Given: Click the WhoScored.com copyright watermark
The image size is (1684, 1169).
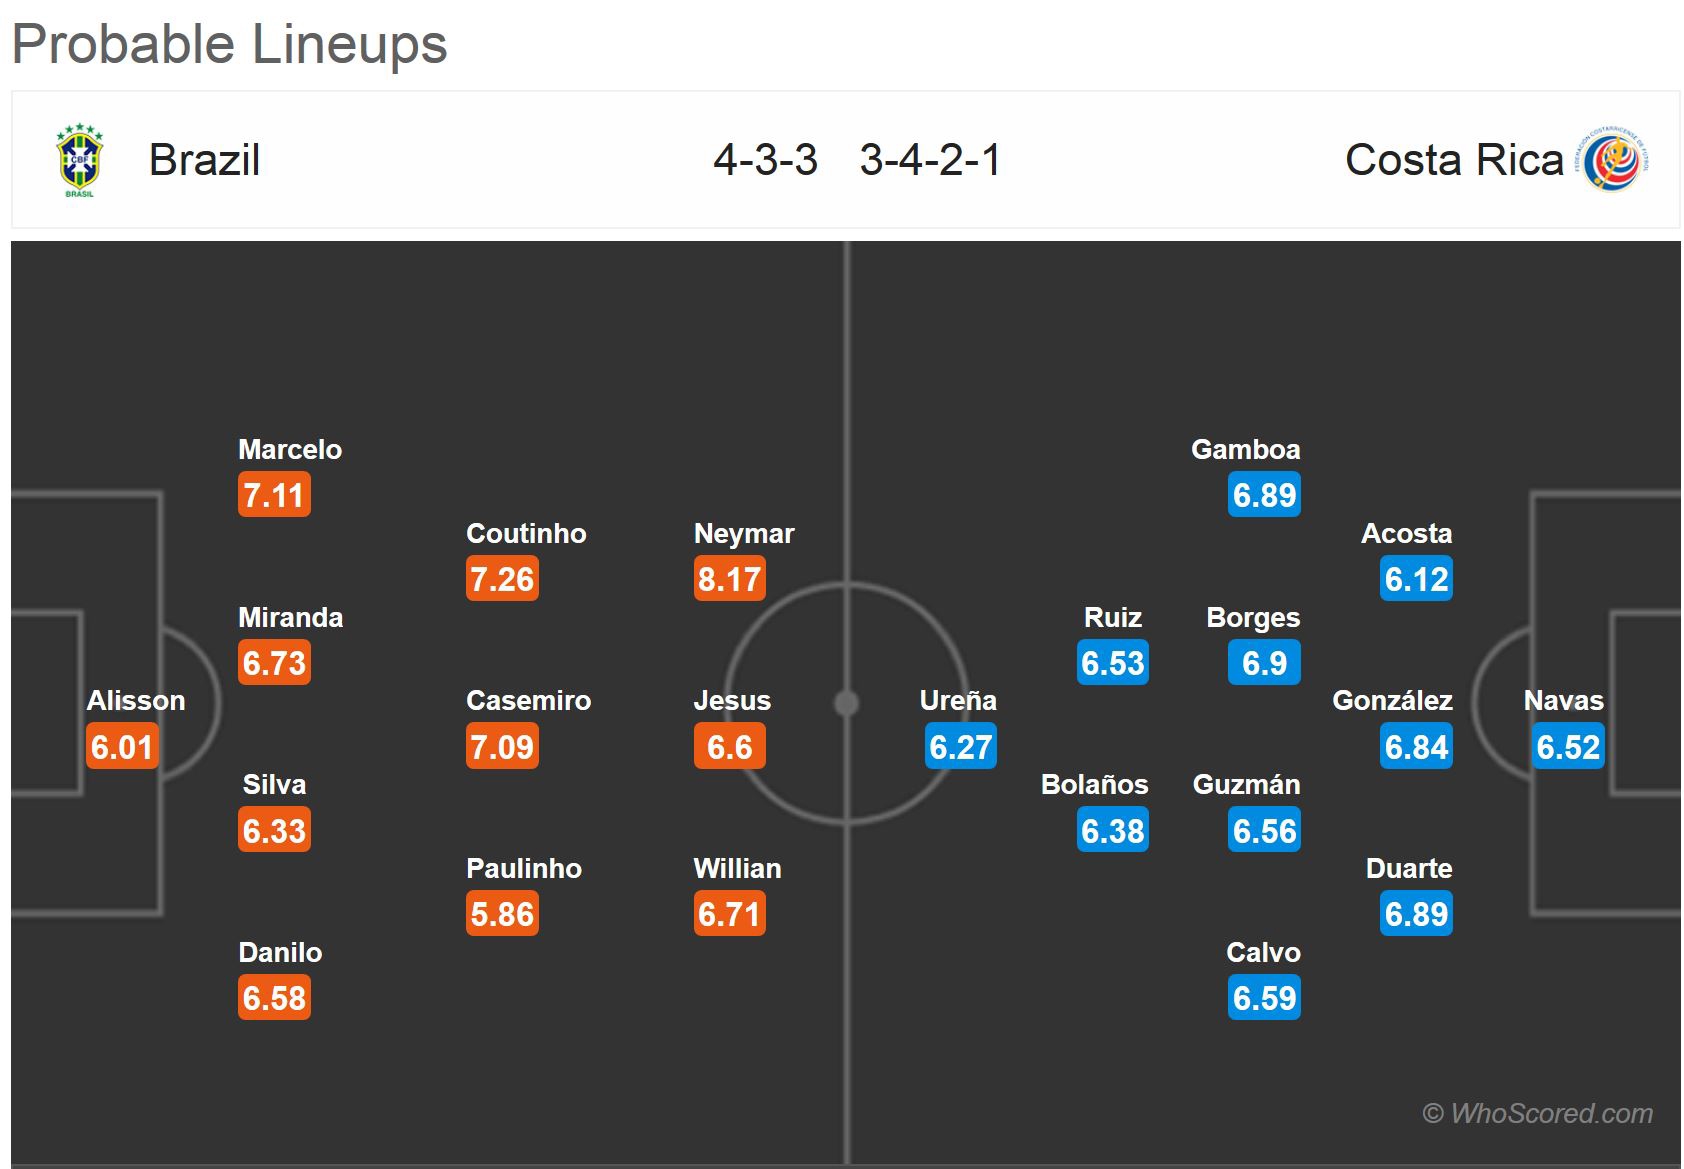Looking at the screenshot, I should (1537, 1113).
